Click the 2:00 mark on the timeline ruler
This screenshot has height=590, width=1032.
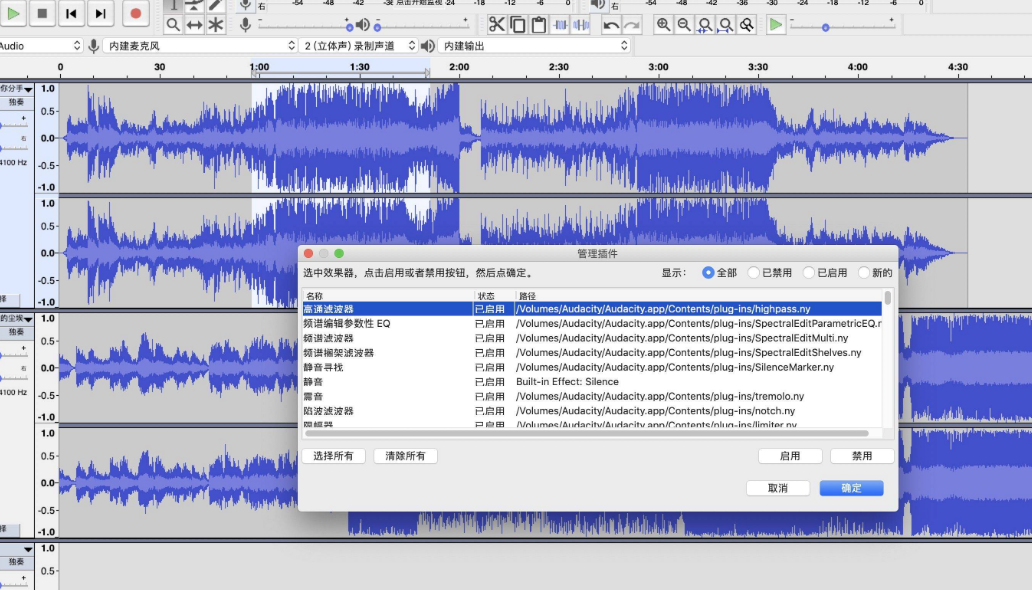[x=459, y=67]
